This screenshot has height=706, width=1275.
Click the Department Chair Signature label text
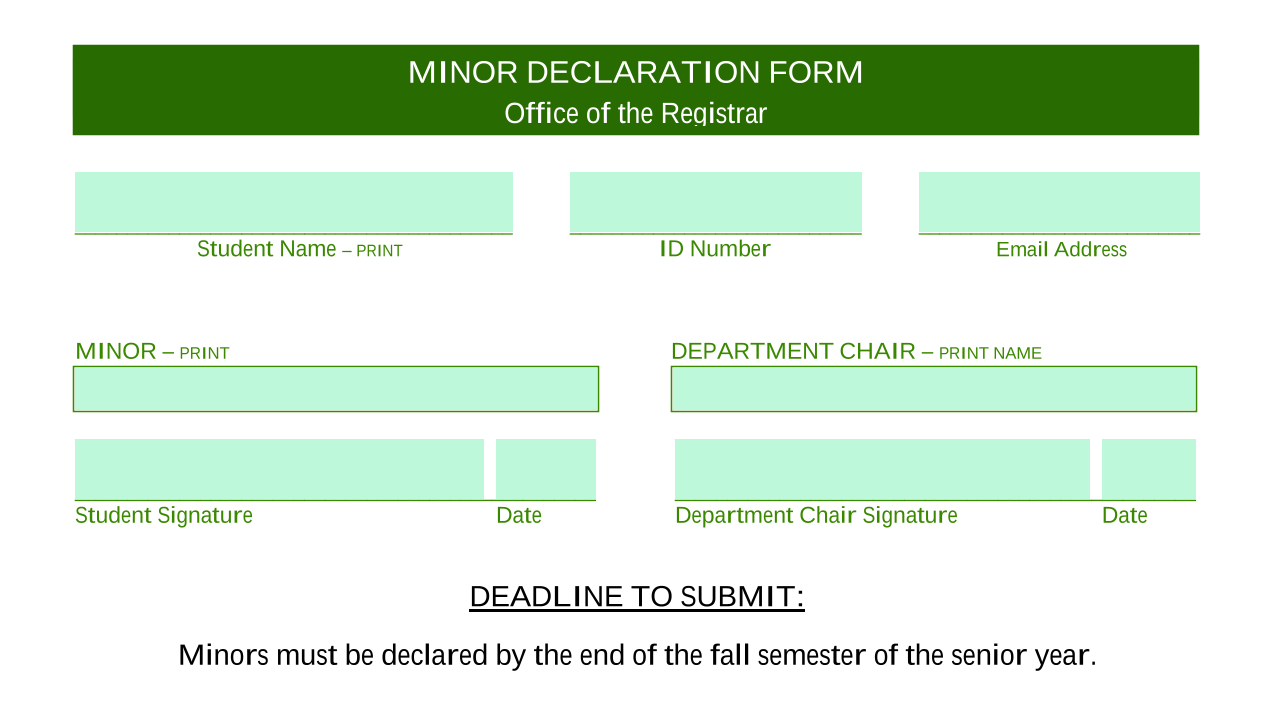coord(816,516)
